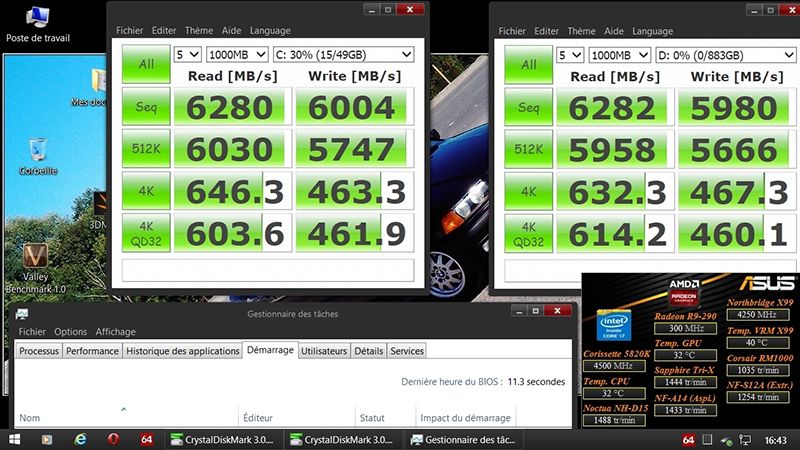This screenshot has height=450, width=800.
Task: Sort startup list by Nom column
Action: [126, 417]
